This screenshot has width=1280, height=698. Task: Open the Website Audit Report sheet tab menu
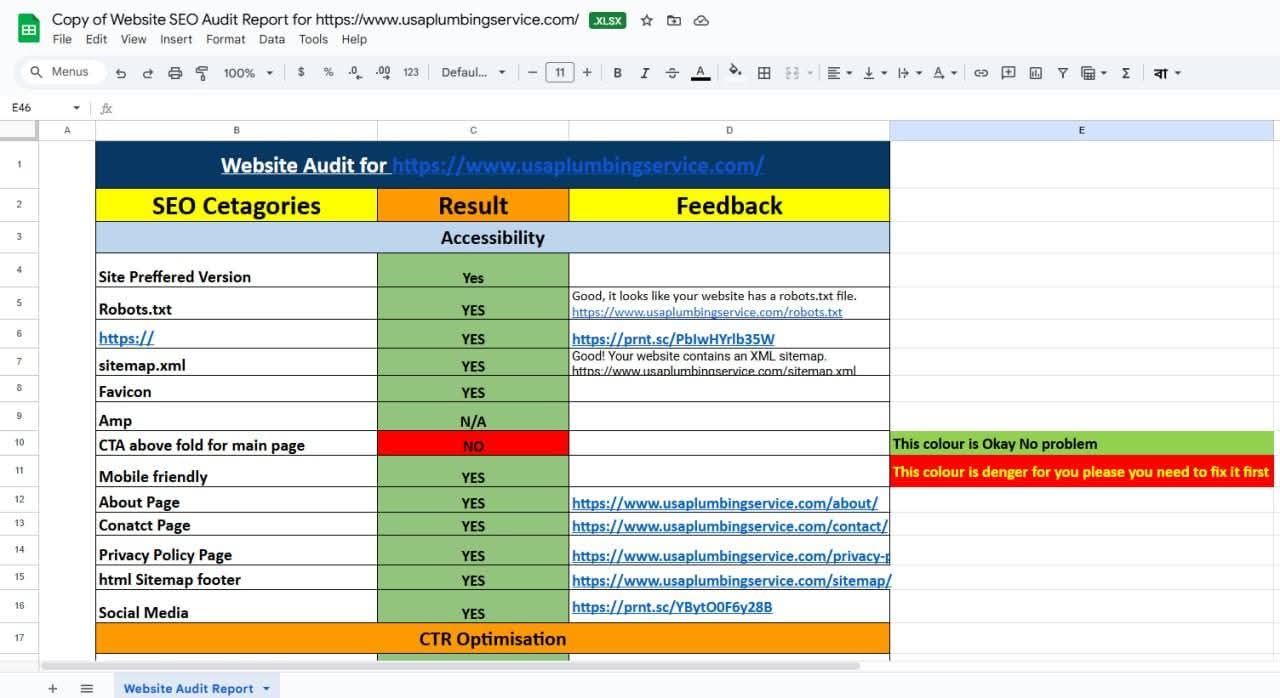click(x=266, y=688)
